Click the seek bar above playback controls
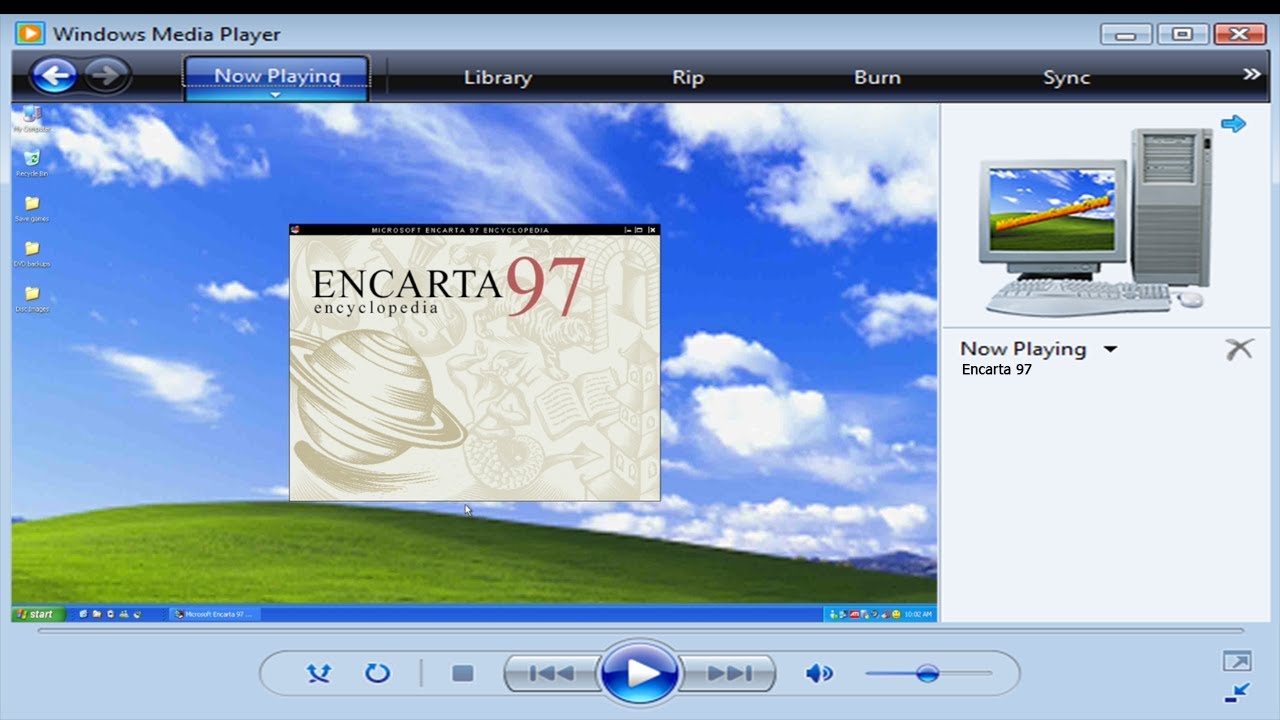The height and width of the screenshot is (720, 1280). (640, 631)
